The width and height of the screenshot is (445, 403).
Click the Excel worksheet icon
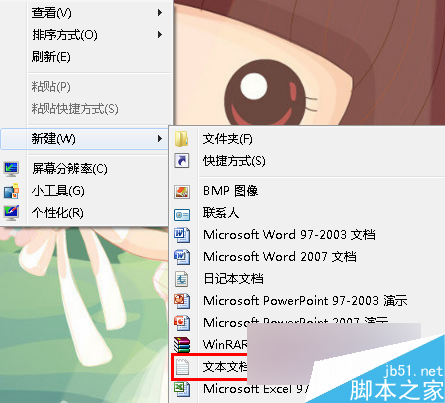pos(182,389)
